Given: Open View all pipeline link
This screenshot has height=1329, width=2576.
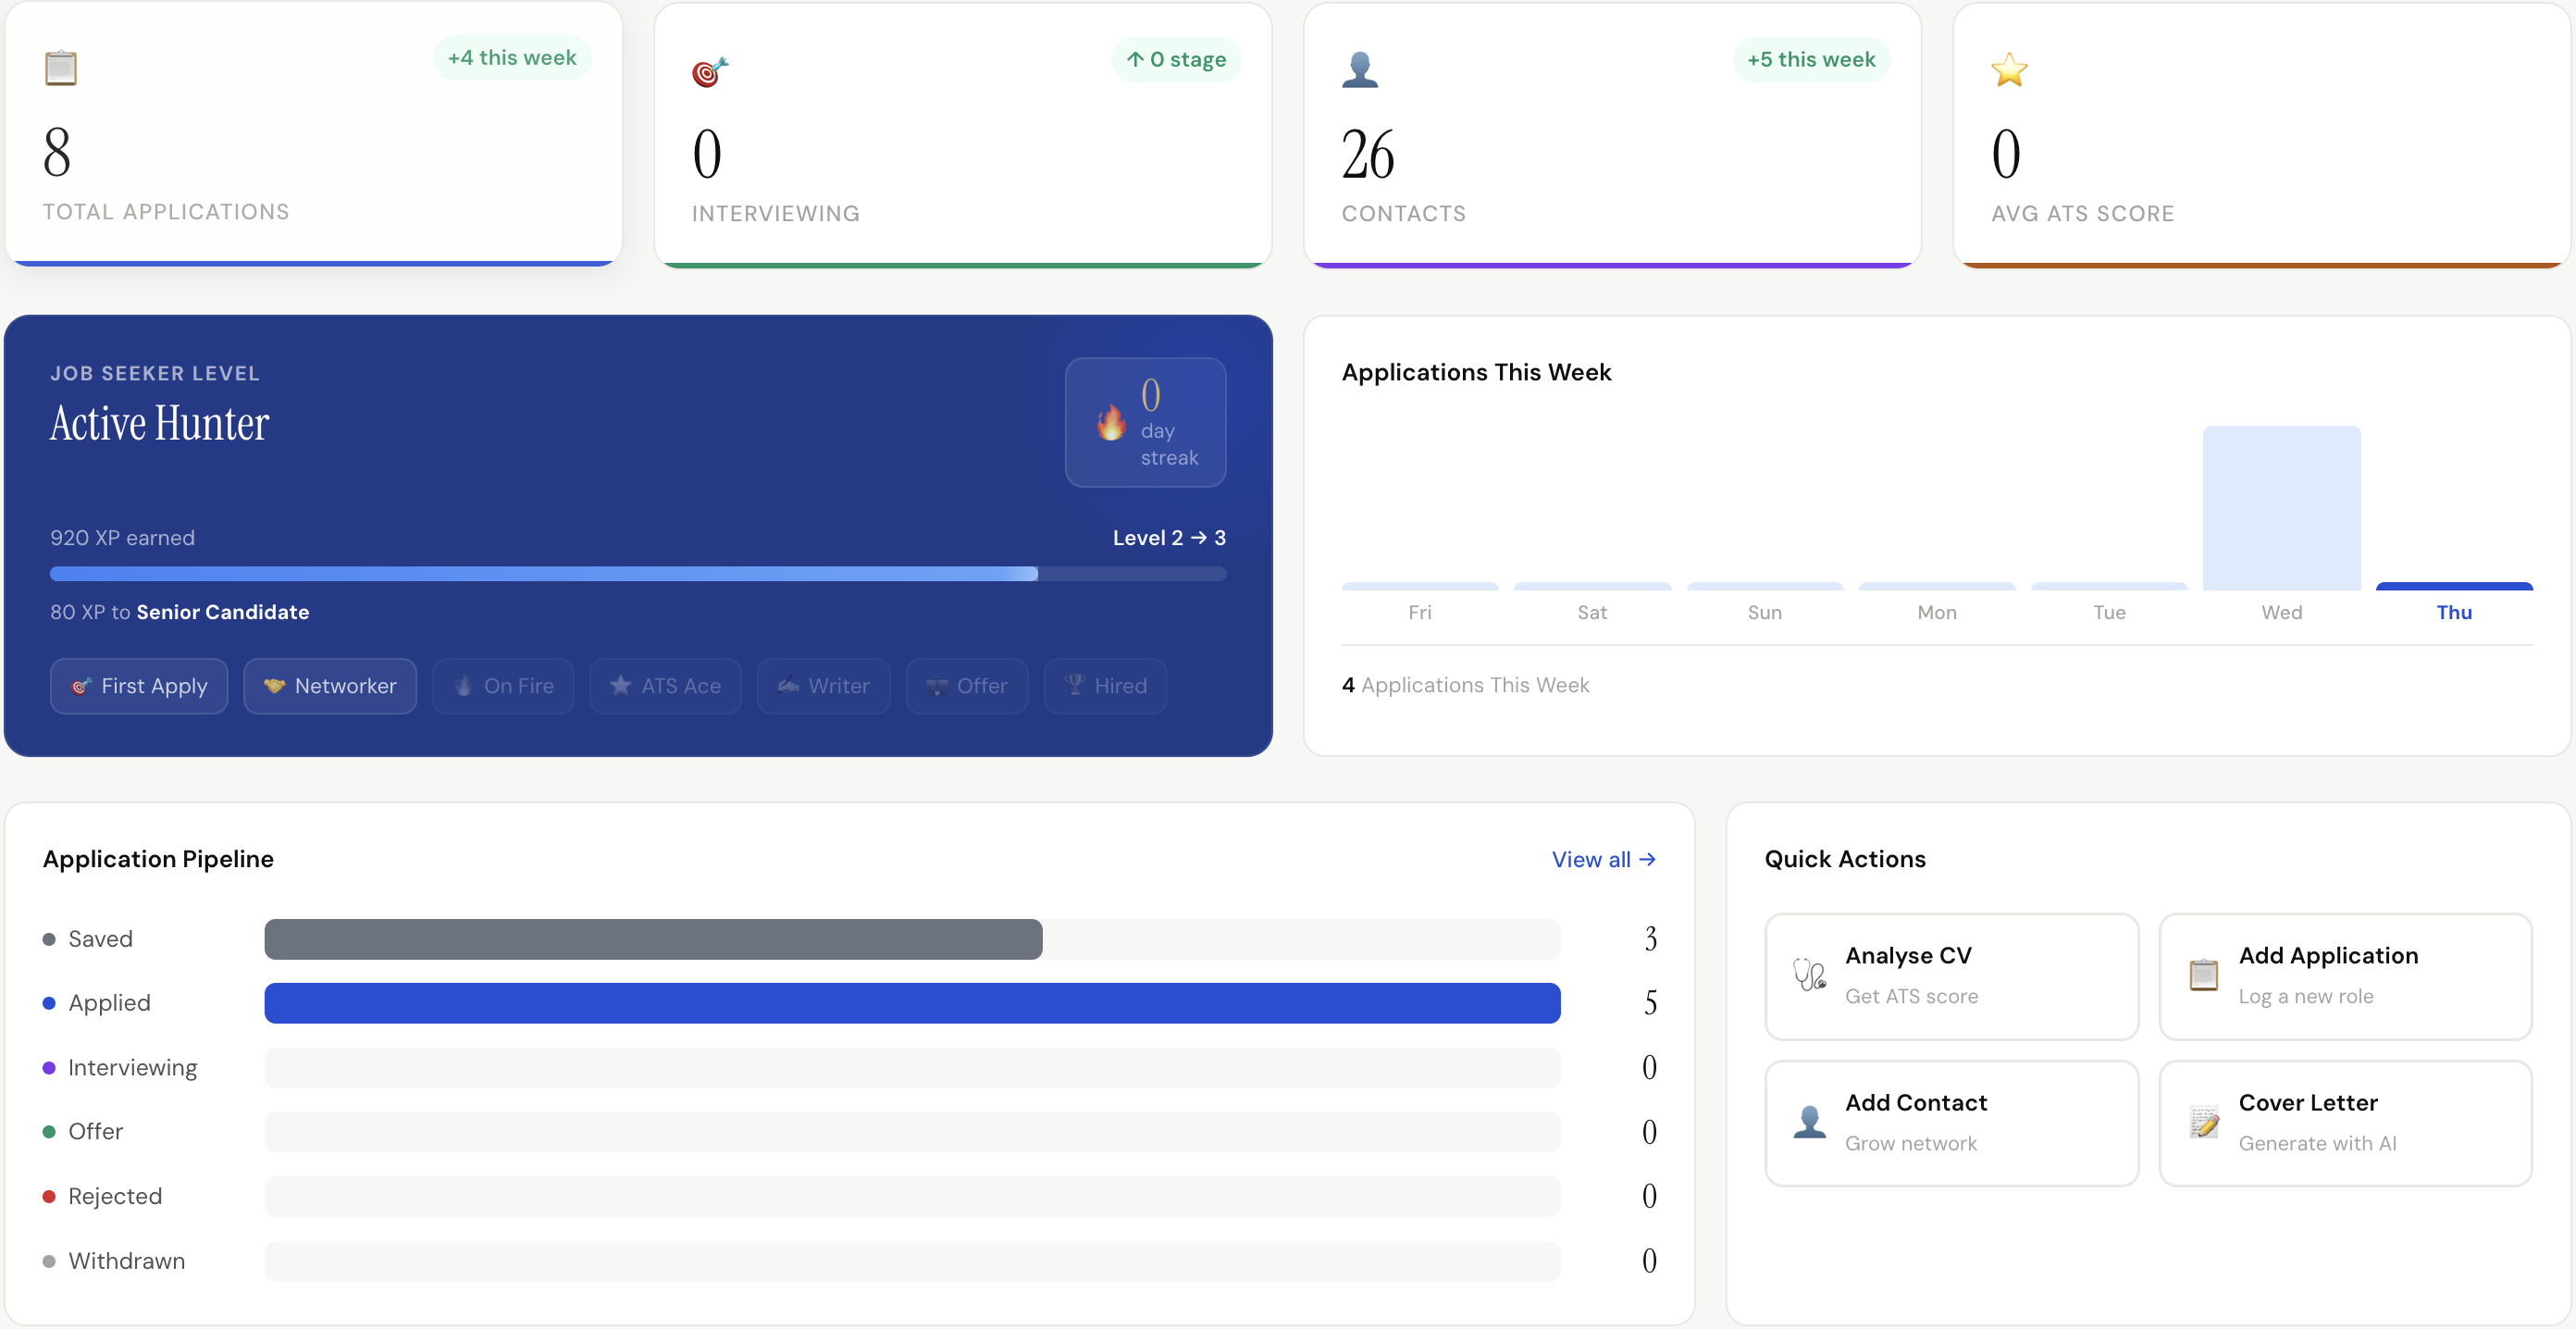Looking at the screenshot, I should (1603, 859).
